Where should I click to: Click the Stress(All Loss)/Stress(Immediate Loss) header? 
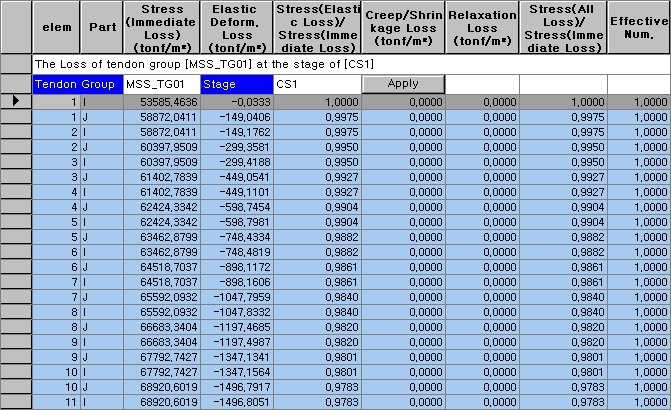tap(563, 27)
